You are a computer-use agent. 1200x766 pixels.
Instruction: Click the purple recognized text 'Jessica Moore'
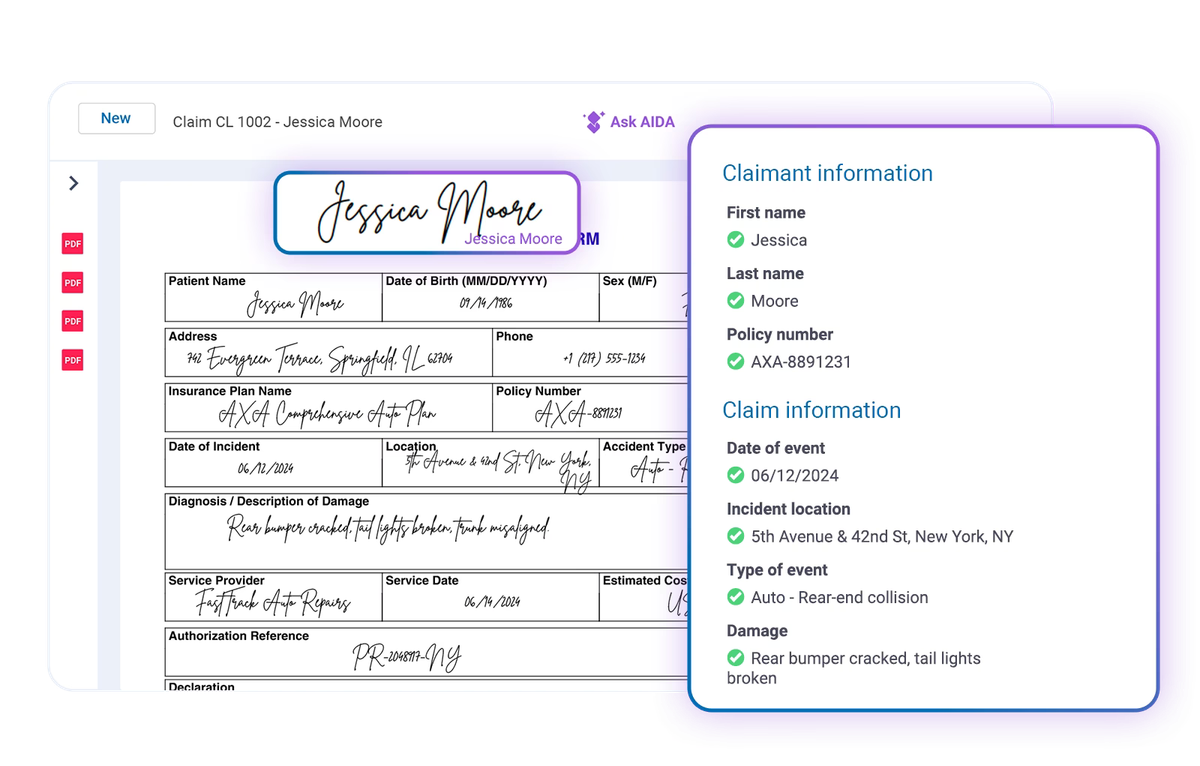pyautogui.click(x=513, y=239)
